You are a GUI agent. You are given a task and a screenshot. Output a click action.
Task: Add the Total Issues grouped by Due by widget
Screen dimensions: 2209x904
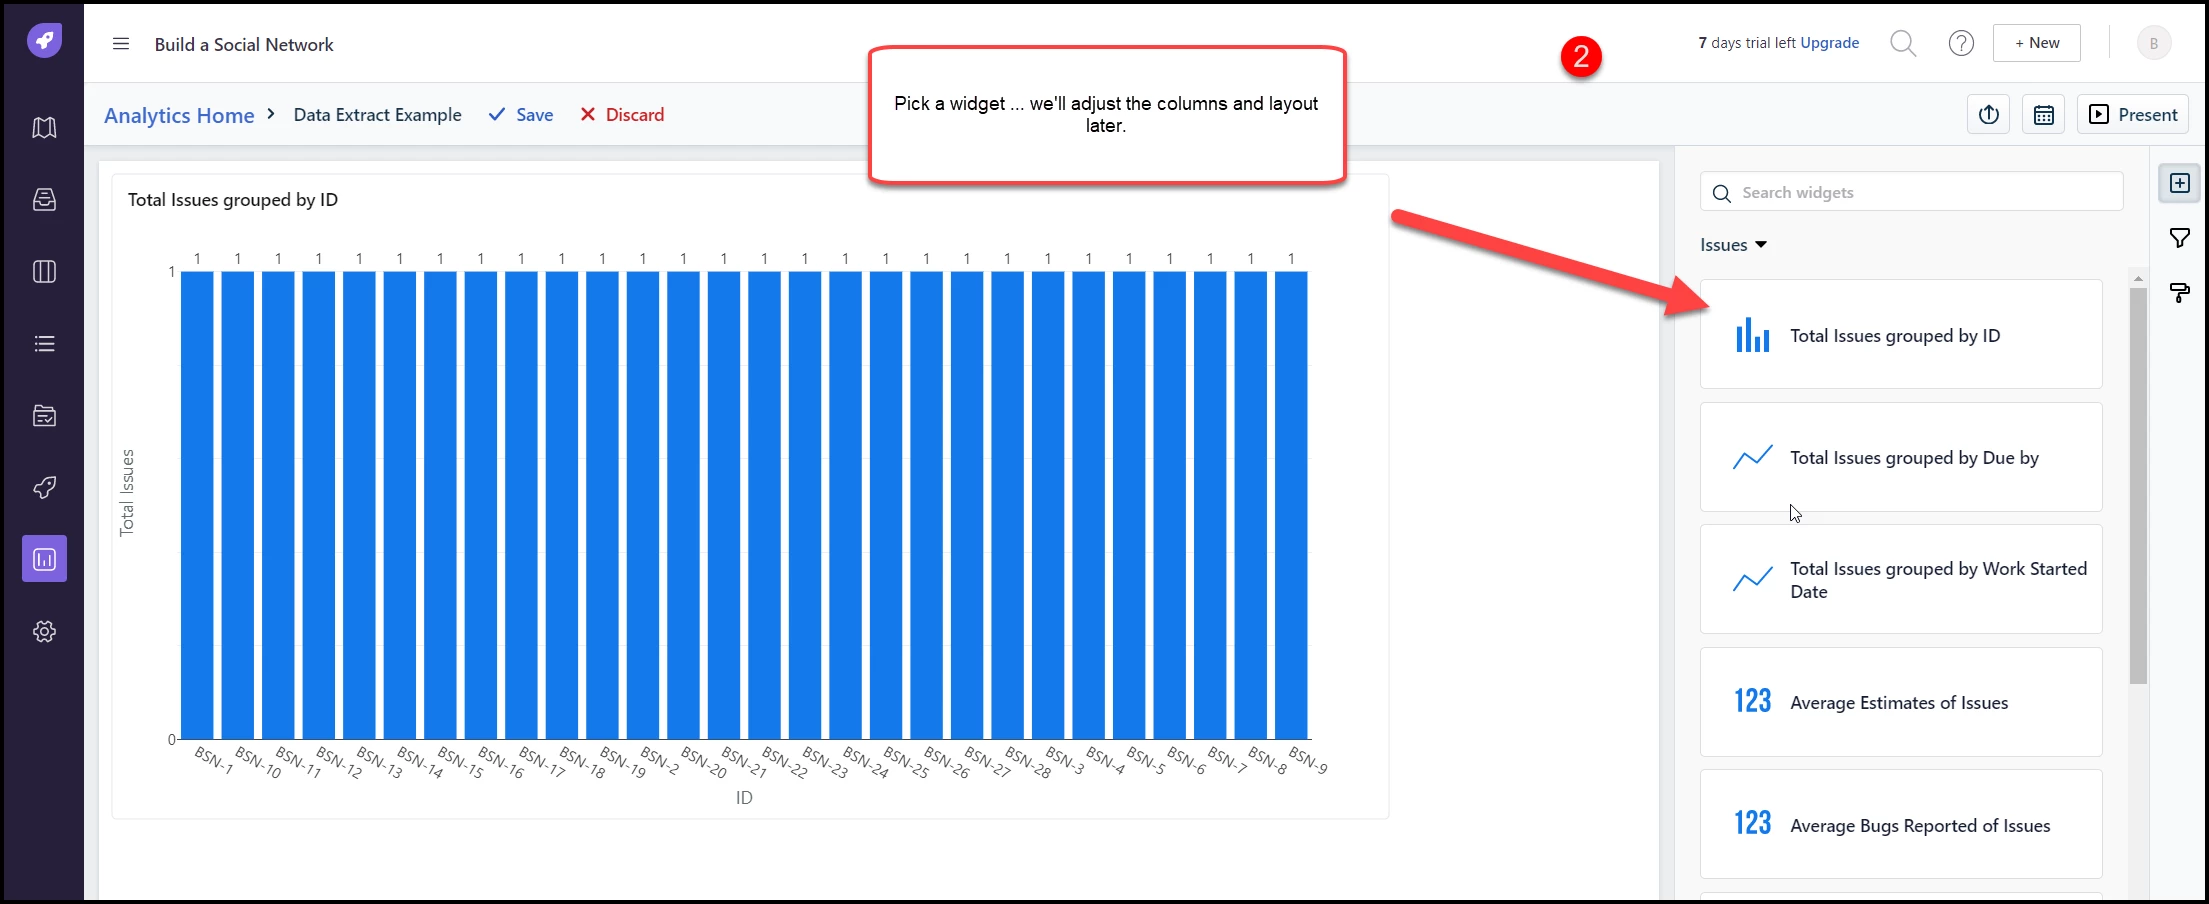(x=1901, y=457)
